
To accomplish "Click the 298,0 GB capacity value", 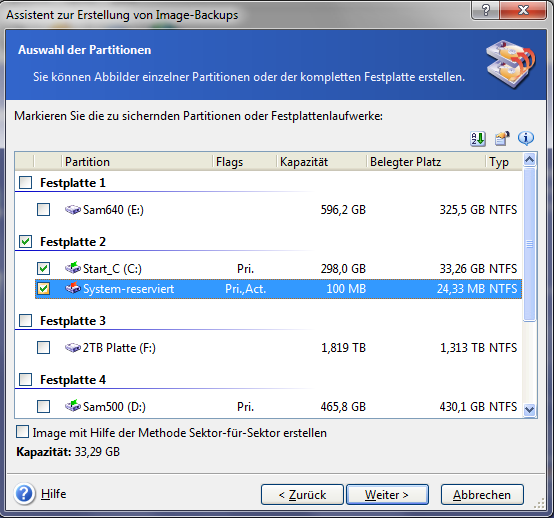I will click(x=343, y=269).
